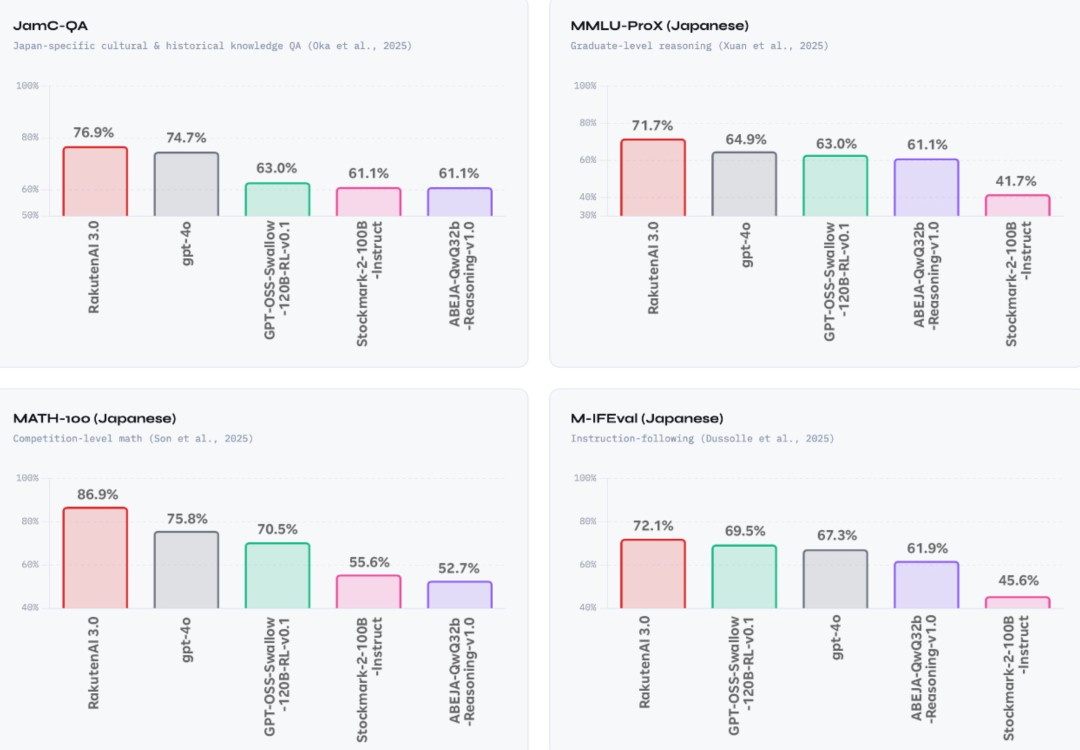Click the purple ABEJA-QwQ32b bar in JamC-QA
The width and height of the screenshot is (1080, 750).
pyautogui.click(x=459, y=202)
